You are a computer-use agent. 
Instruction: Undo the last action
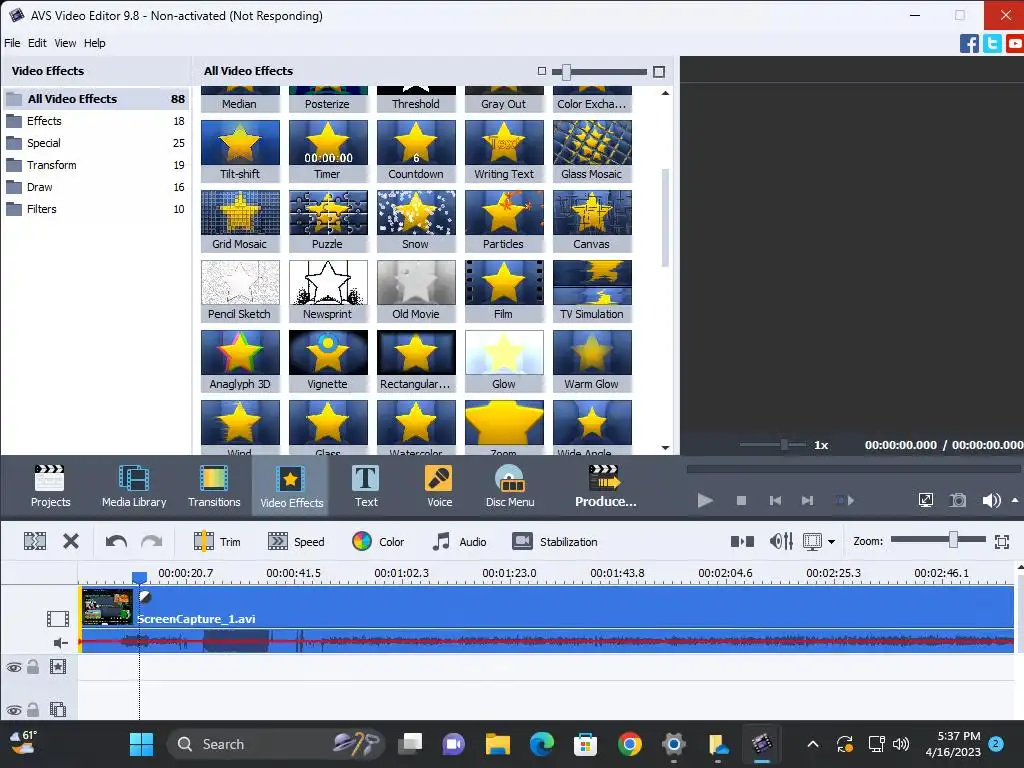(x=116, y=541)
